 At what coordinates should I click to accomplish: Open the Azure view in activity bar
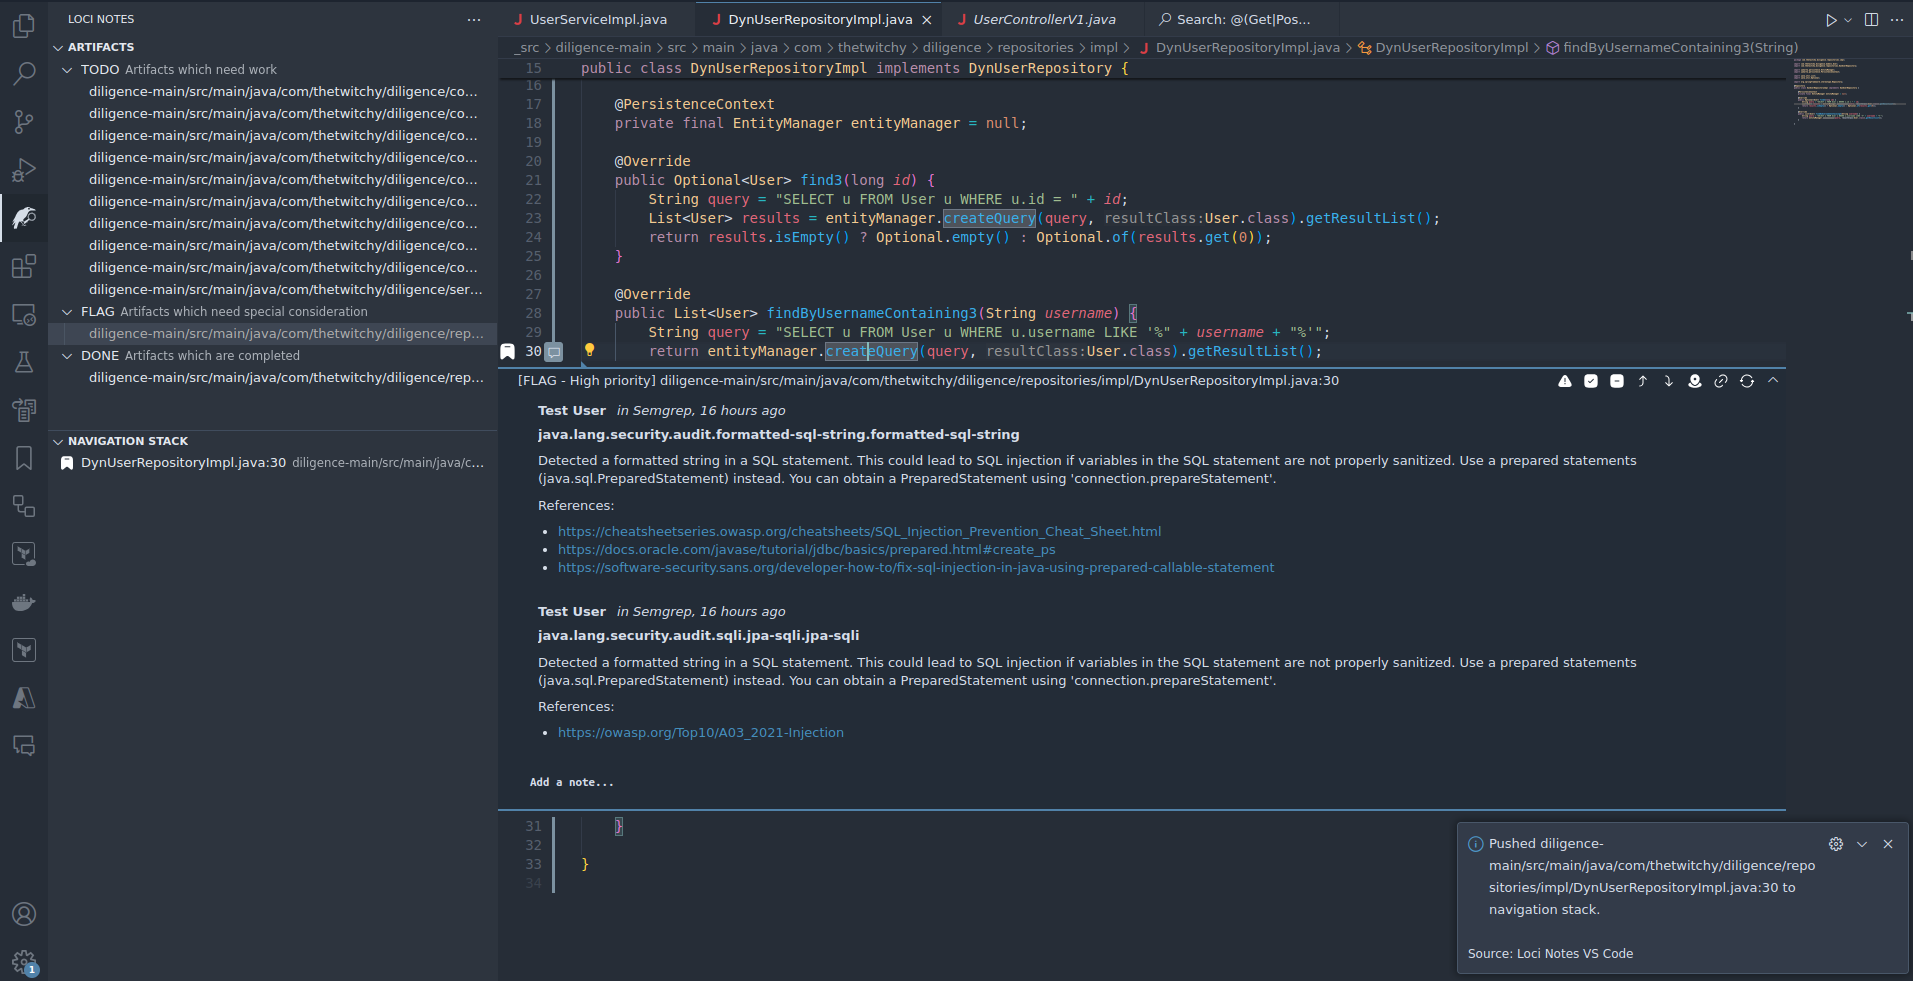coord(24,698)
